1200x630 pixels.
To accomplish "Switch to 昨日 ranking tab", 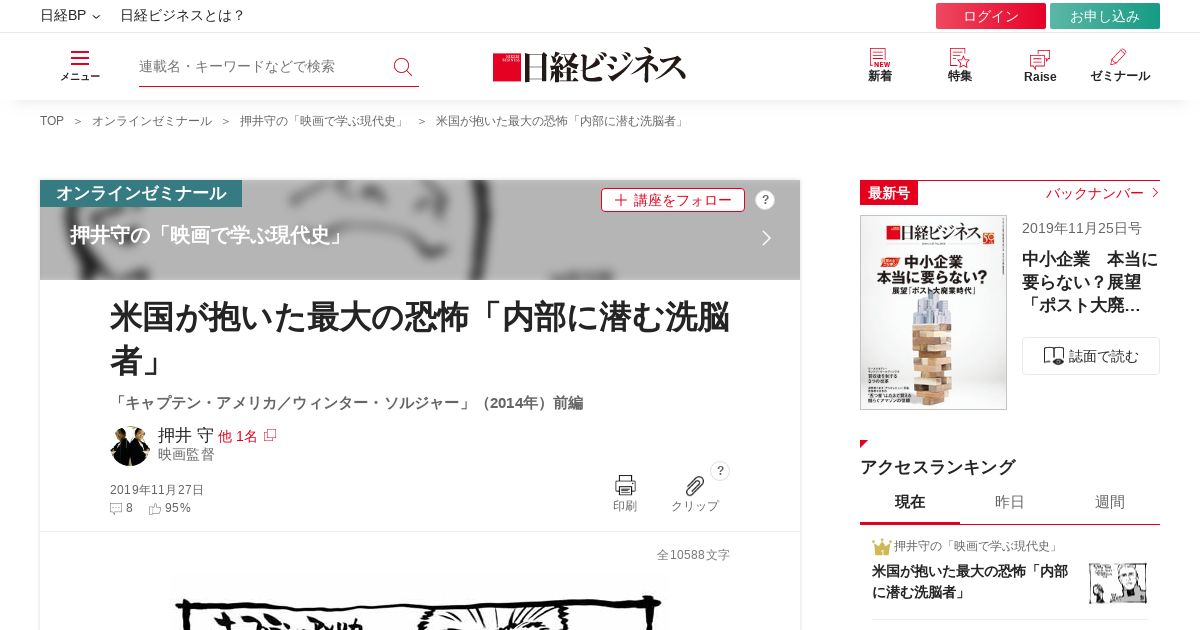I will pyautogui.click(x=1010, y=502).
